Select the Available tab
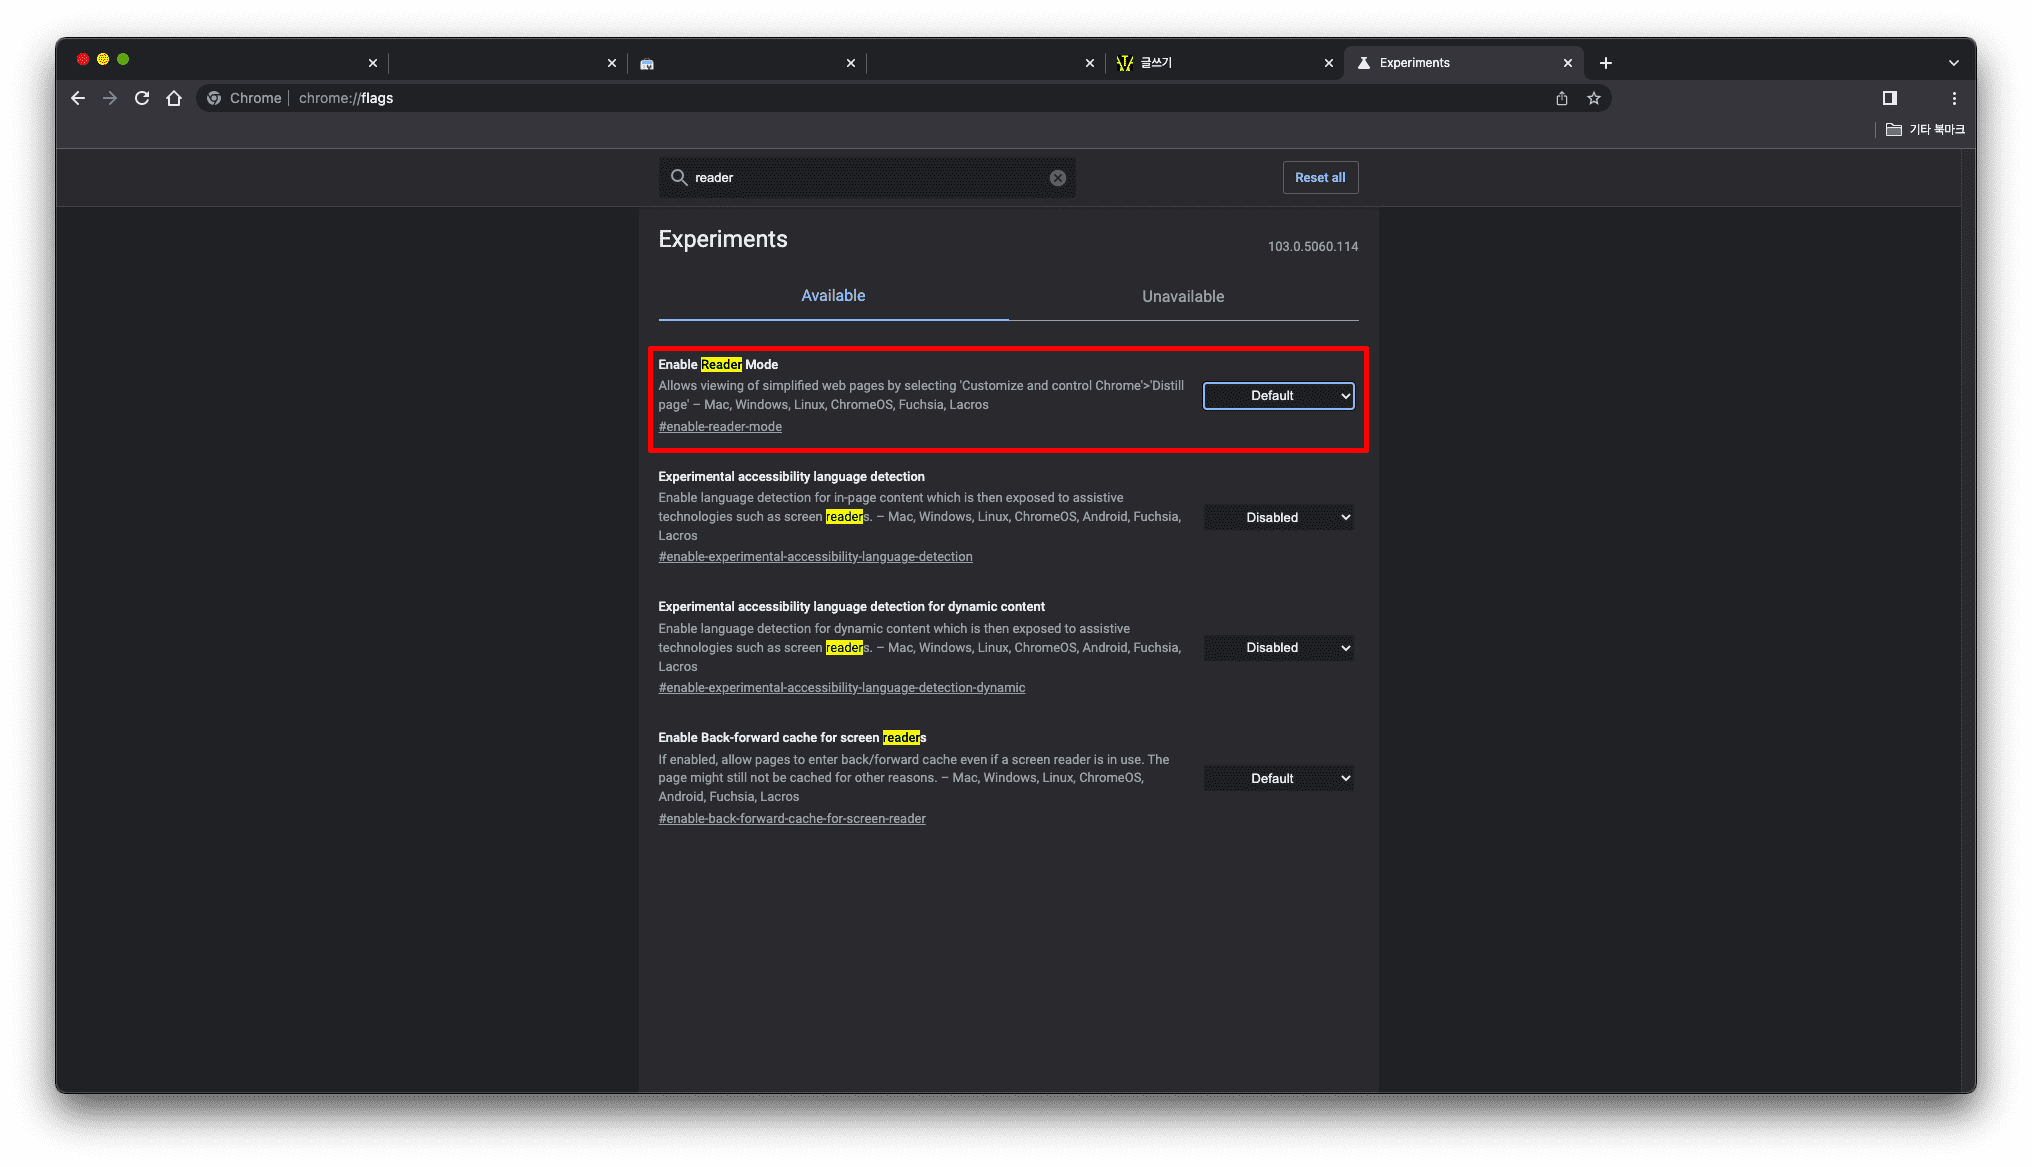 click(x=833, y=296)
